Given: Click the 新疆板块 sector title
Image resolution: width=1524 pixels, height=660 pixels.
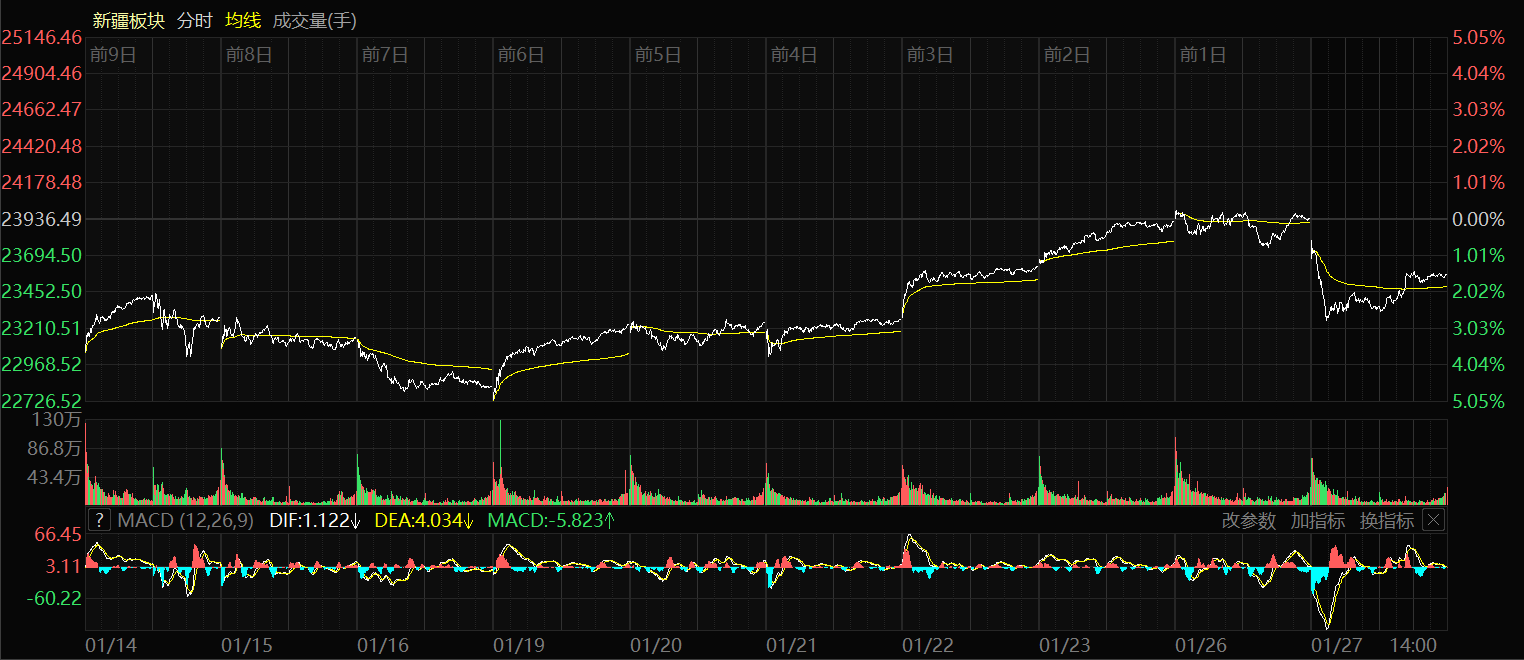Looking at the screenshot, I should click(130, 20).
